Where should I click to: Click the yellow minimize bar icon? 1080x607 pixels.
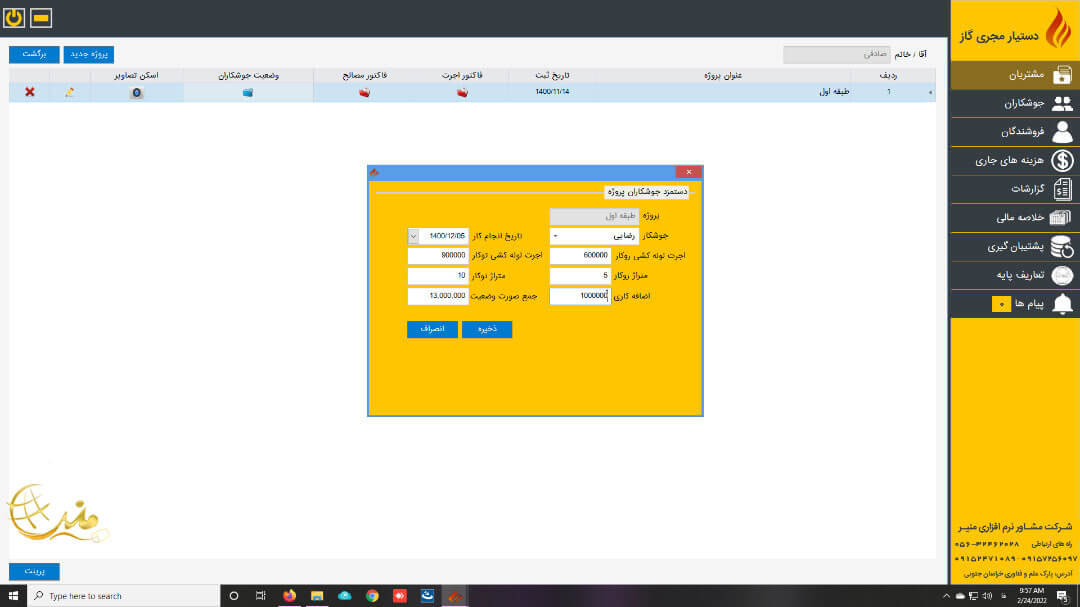[41, 18]
